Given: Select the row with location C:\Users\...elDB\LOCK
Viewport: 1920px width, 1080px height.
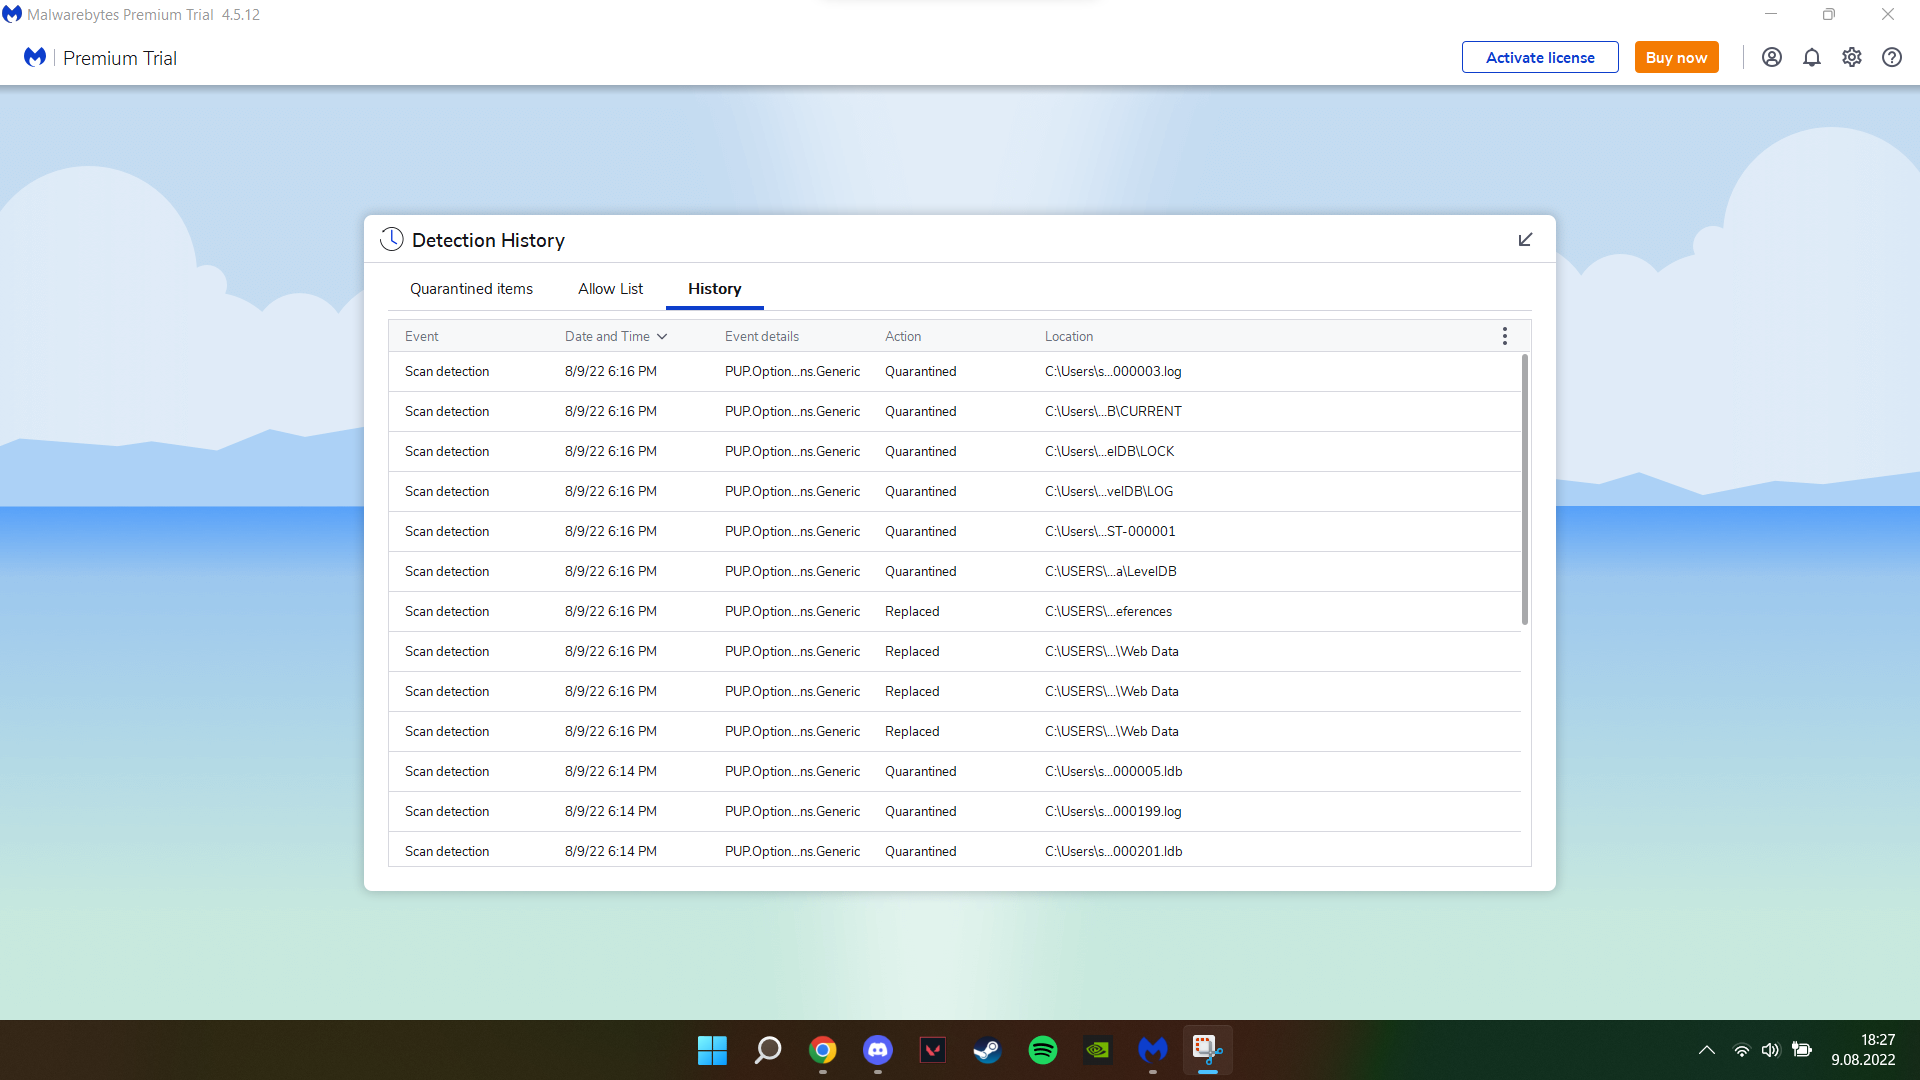Looking at the screenshot, I should coord(955,451).
